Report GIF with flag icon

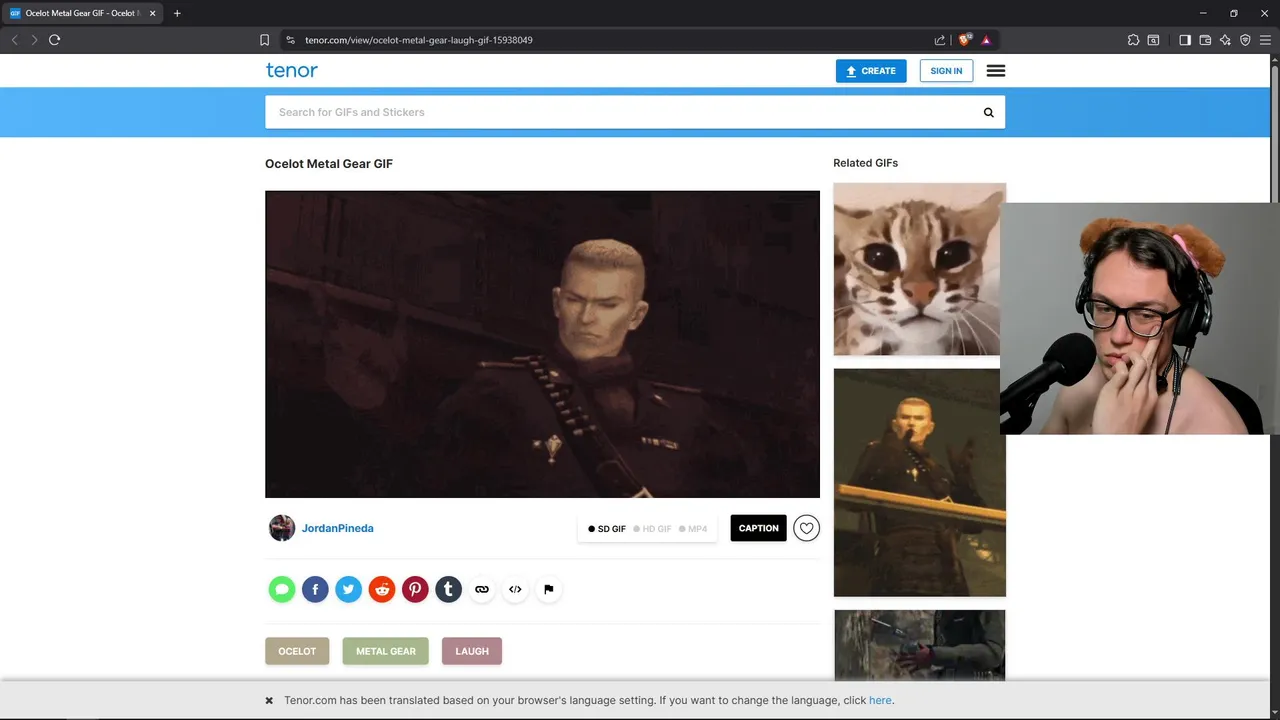tap(548, 589)
